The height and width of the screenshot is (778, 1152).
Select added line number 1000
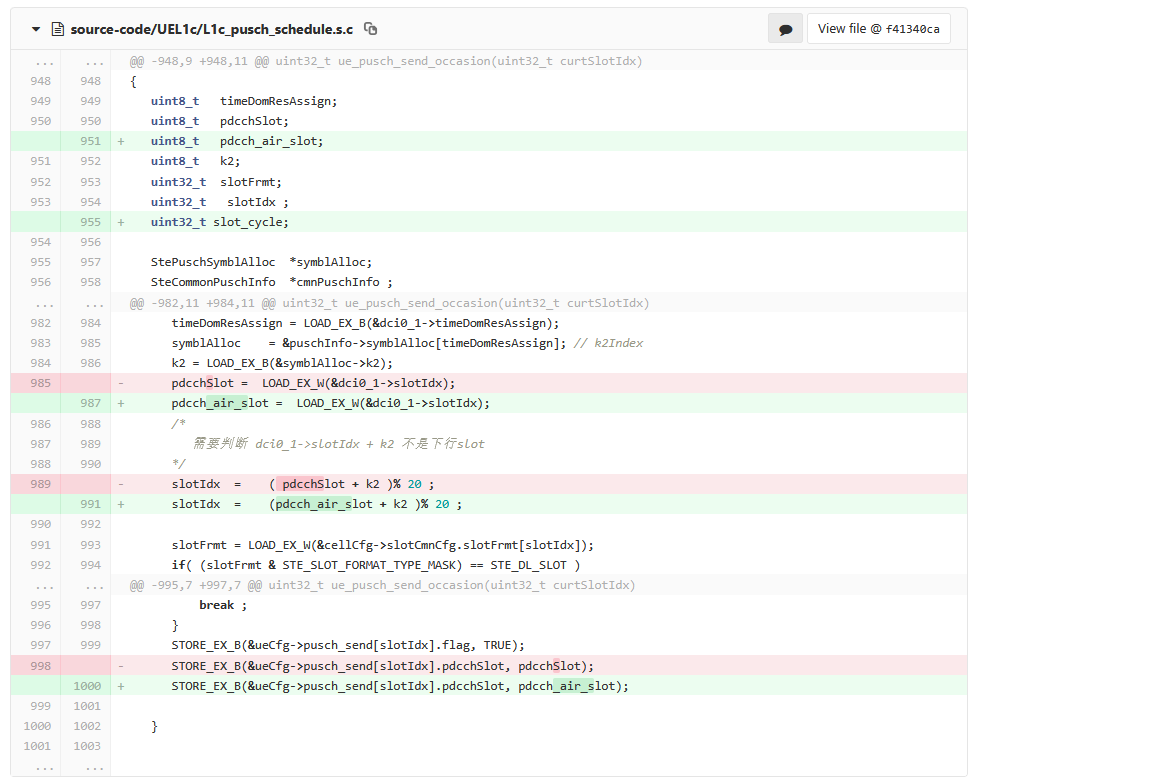pyautogui.click(x=86, y=686)
